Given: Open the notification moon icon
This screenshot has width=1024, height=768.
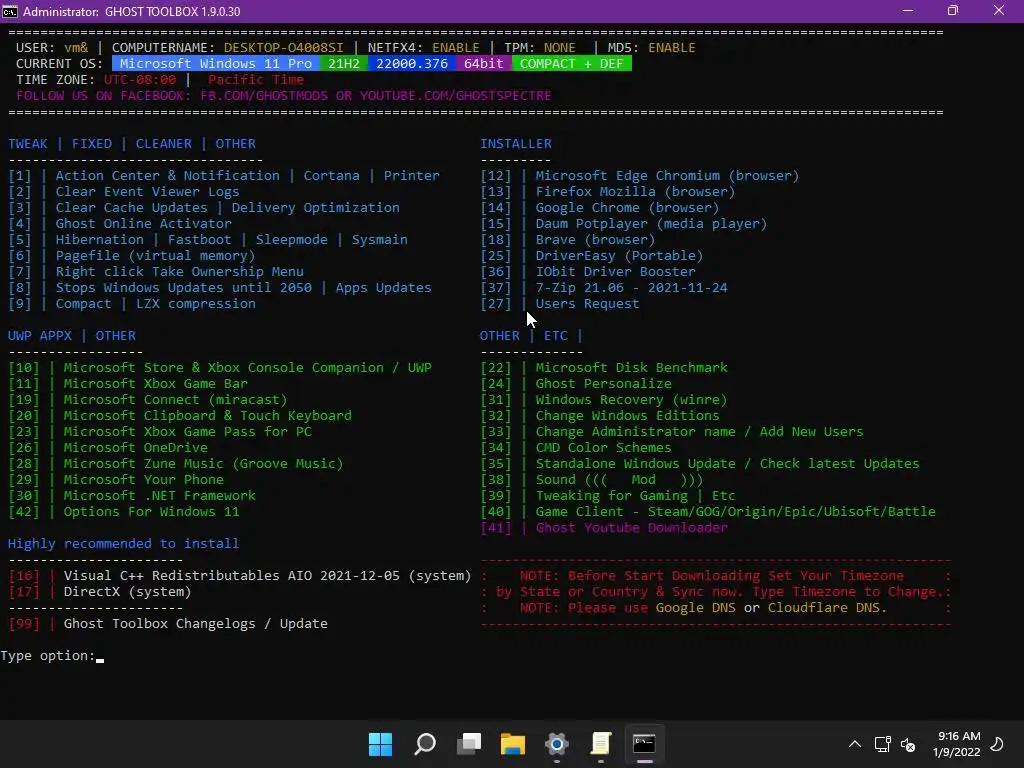Looking at the screenshot, I should (997, 744).
